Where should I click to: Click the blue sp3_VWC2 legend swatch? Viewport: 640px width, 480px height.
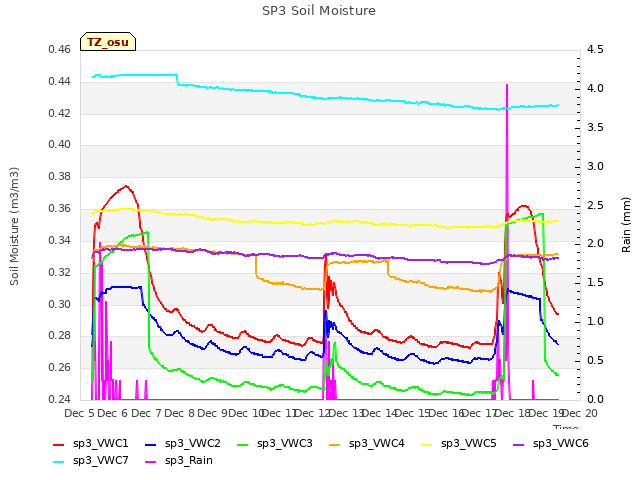[151, 444]
